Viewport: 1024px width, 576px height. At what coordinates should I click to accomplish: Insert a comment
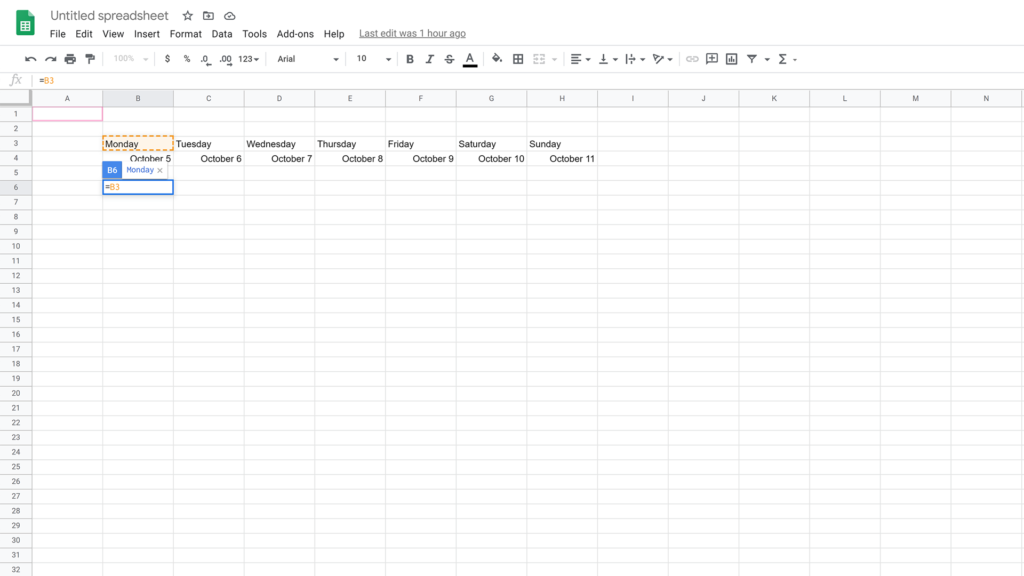[712, 59]
